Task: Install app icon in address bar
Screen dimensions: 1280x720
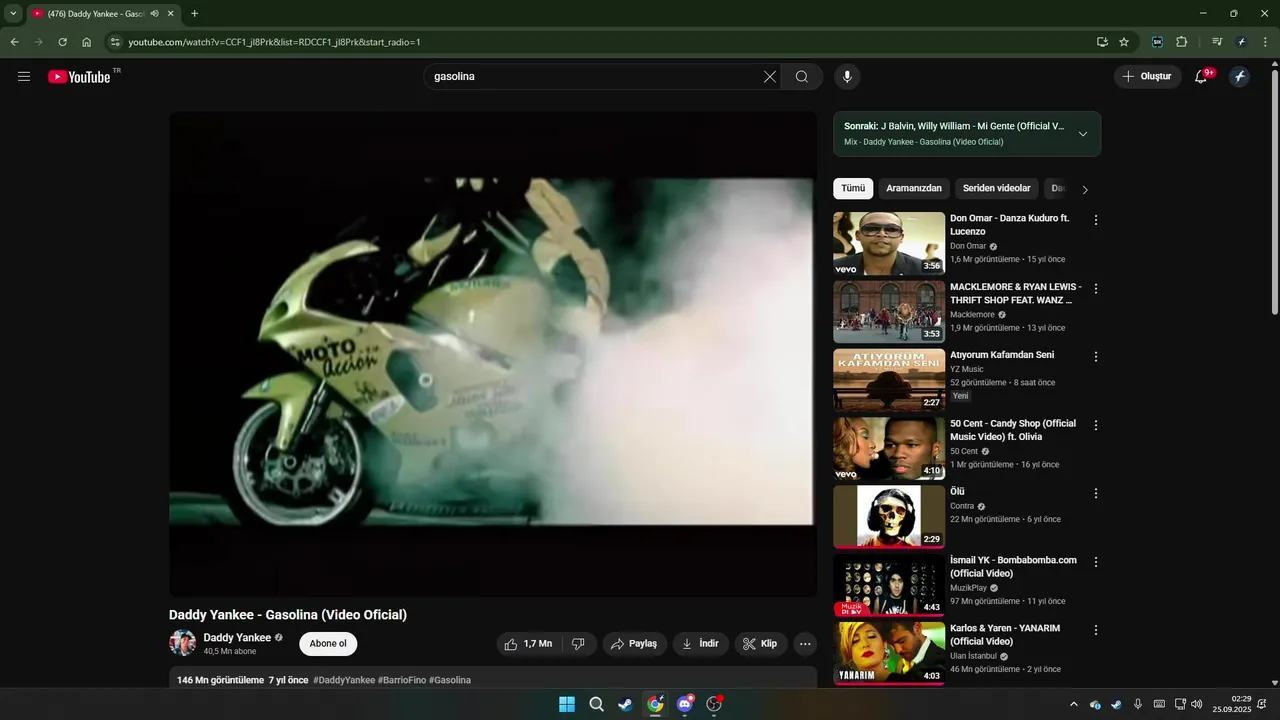Action: (x=1102, y=42)
